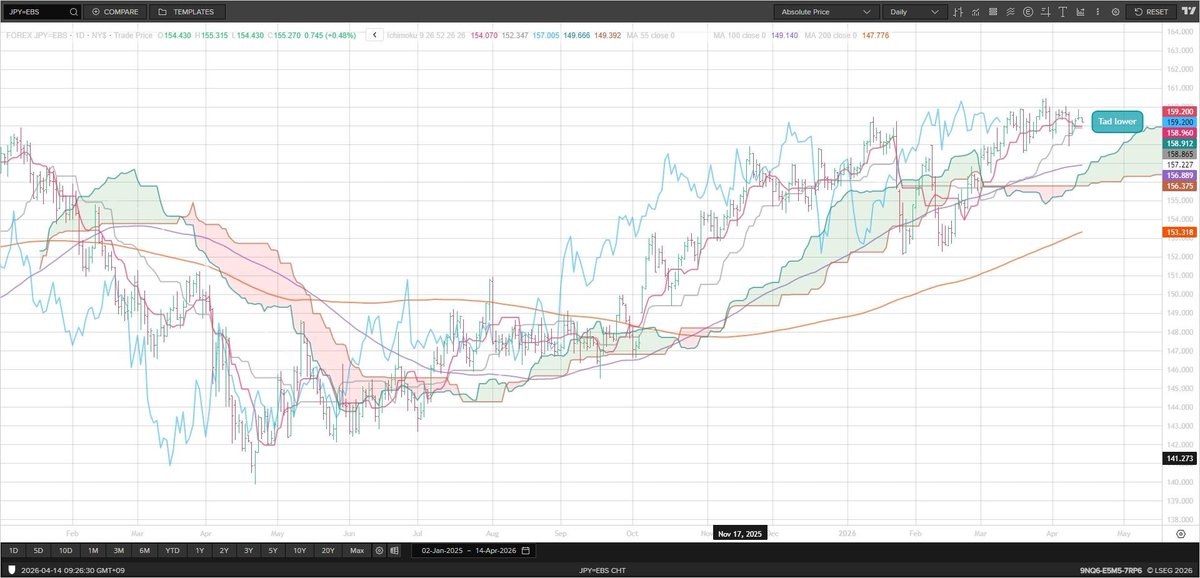Click the shield icon in status bar

[11, 570]
